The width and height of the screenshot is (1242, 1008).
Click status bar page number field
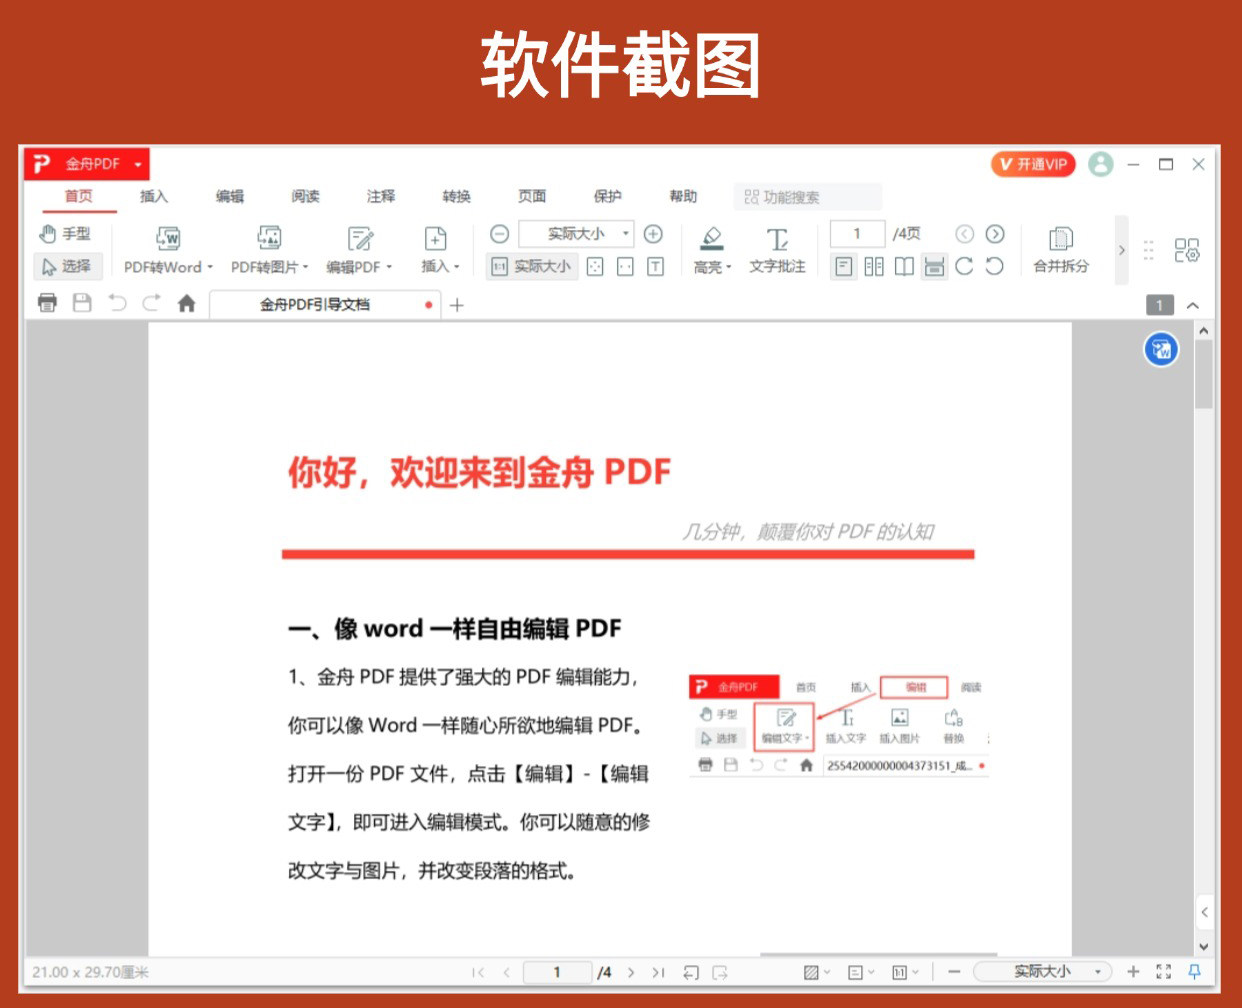click(x=557, y=972)
